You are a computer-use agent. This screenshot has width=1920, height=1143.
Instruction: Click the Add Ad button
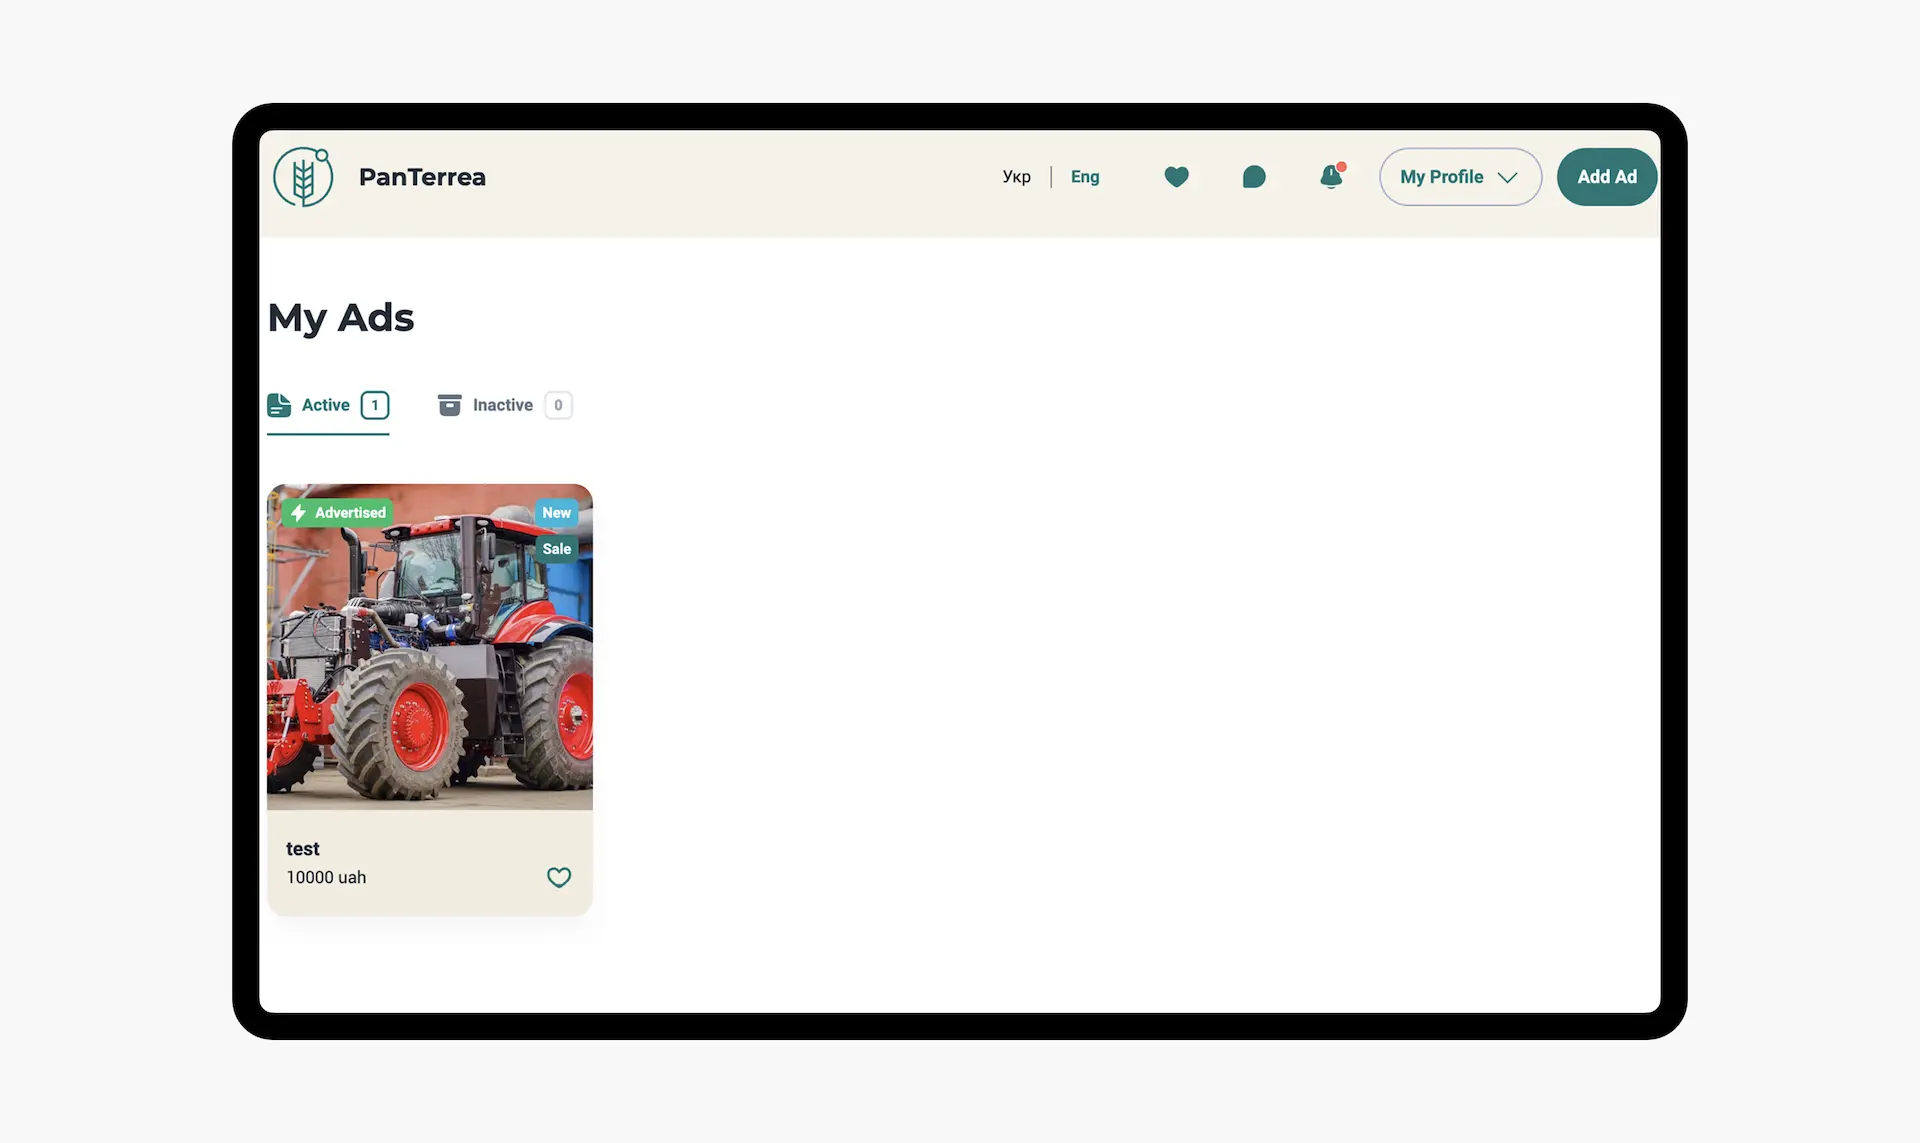click(1606, 177)
